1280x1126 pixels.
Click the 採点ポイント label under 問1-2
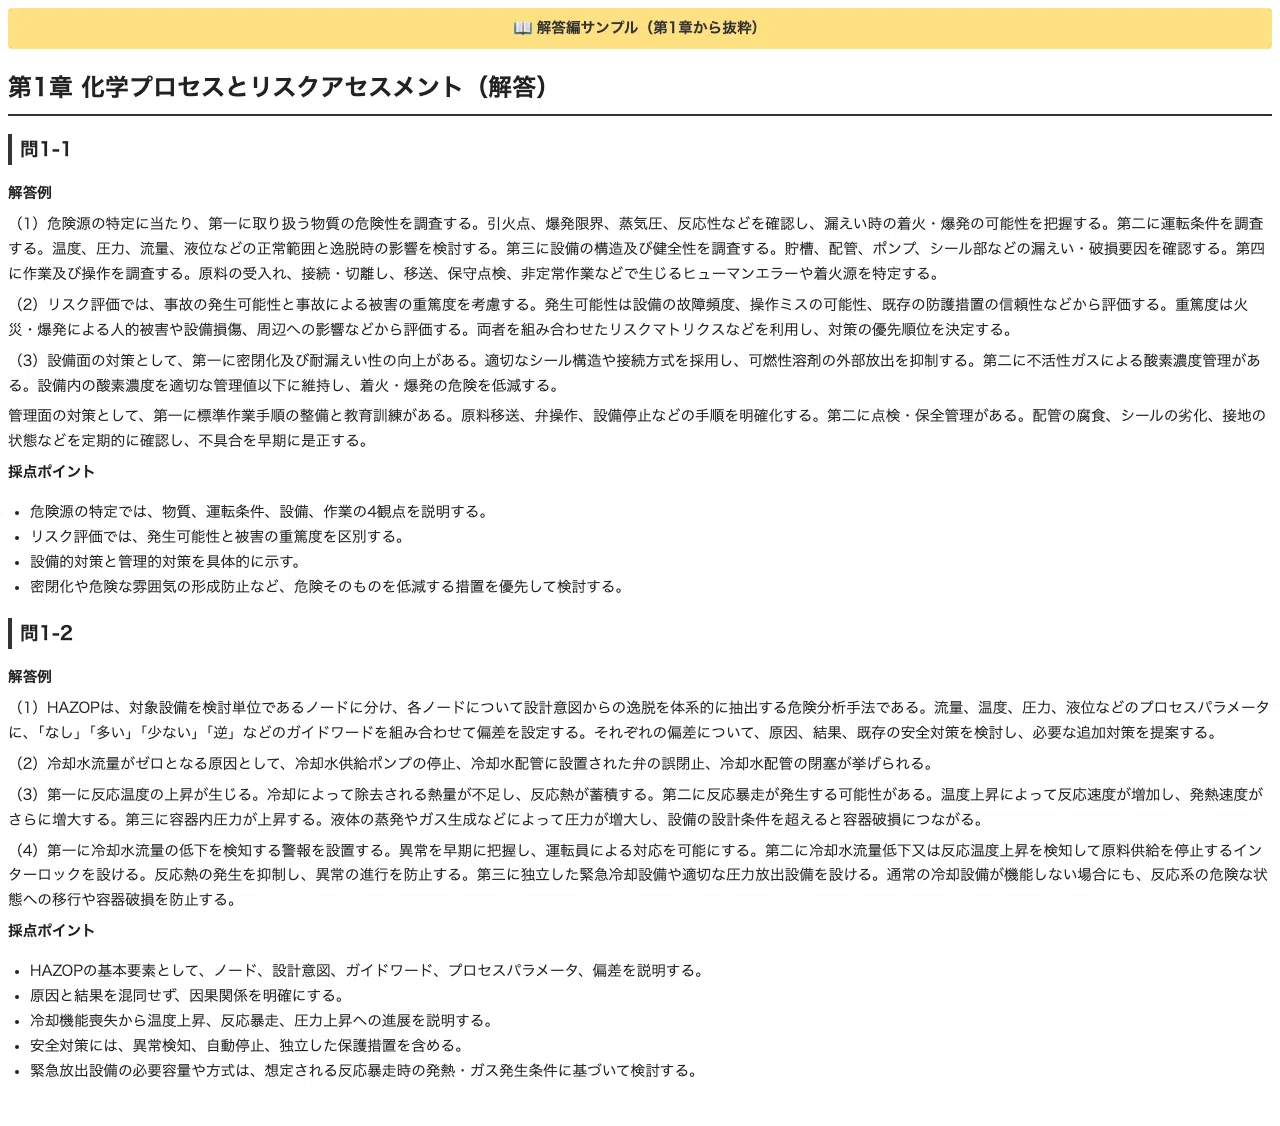51,930
